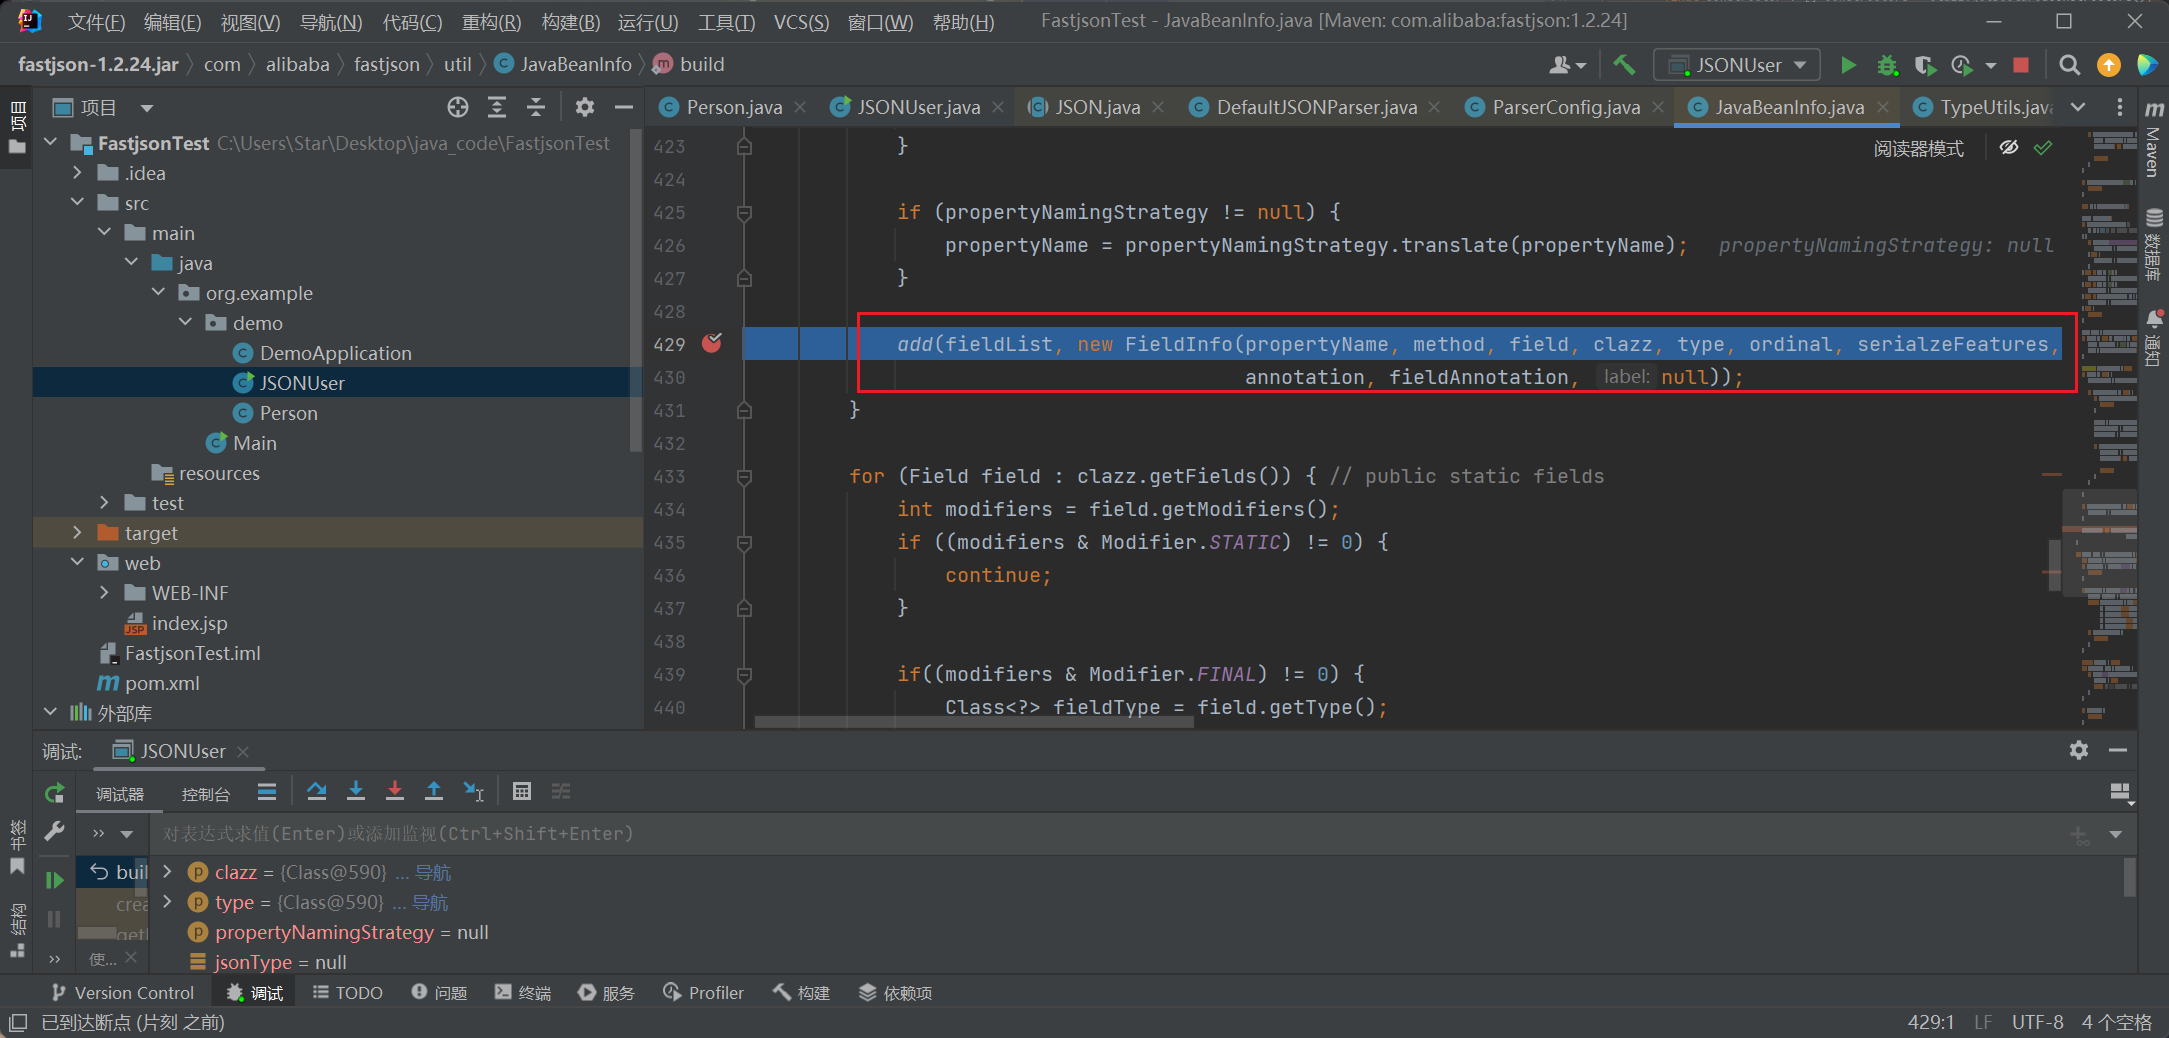Open the Version Control tool window
Image resolution: width=2169 pixels, height=1038 pixels.
pyautogui.click(x=122, y=993)
